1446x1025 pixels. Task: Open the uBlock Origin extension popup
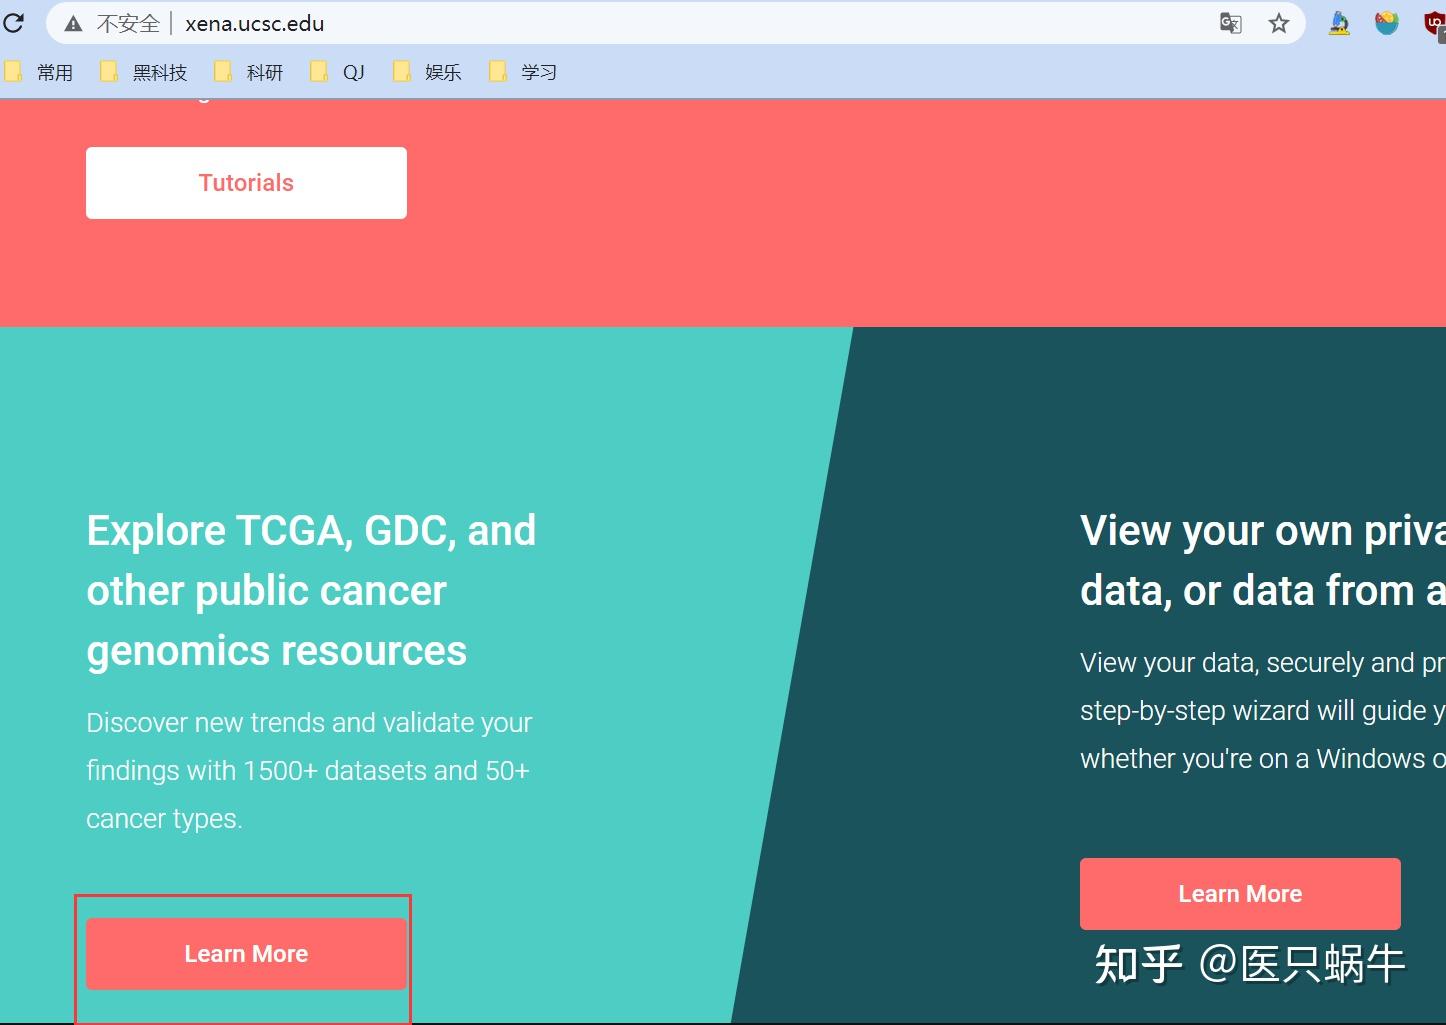pyautogui.click(x=1434, y=23)
